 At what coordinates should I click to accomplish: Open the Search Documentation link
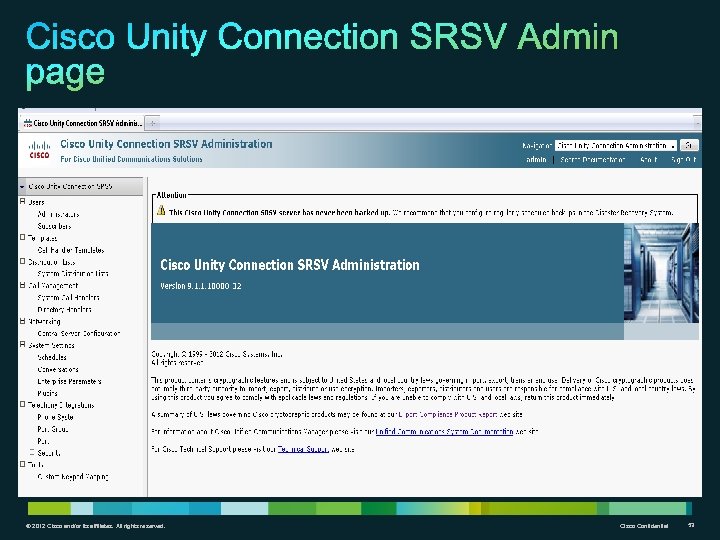pos(592,160)
